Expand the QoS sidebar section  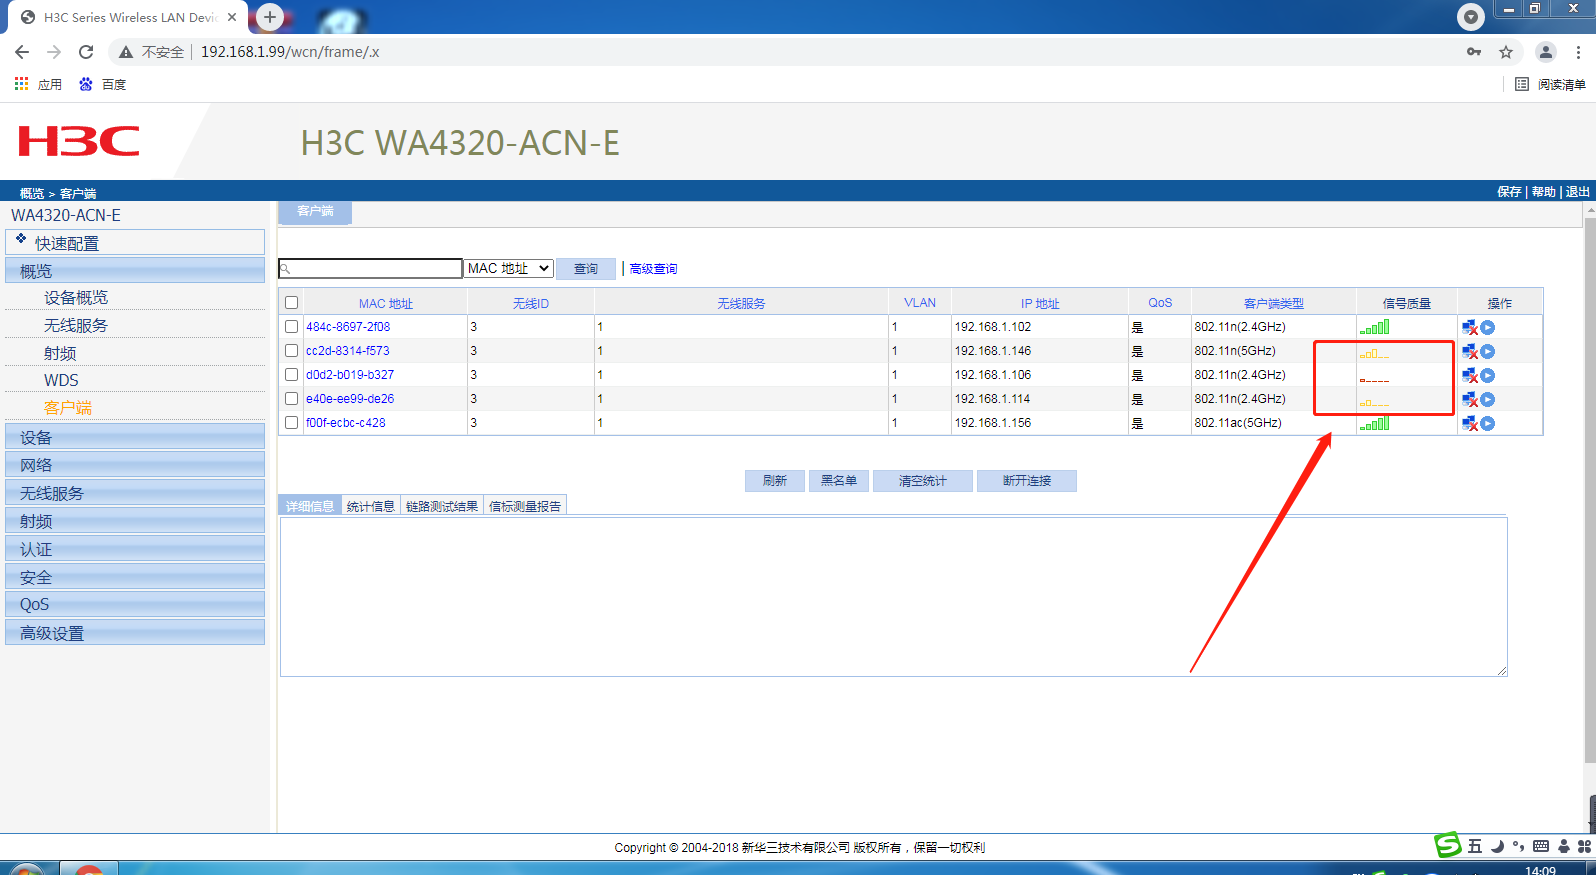point(135,604)
